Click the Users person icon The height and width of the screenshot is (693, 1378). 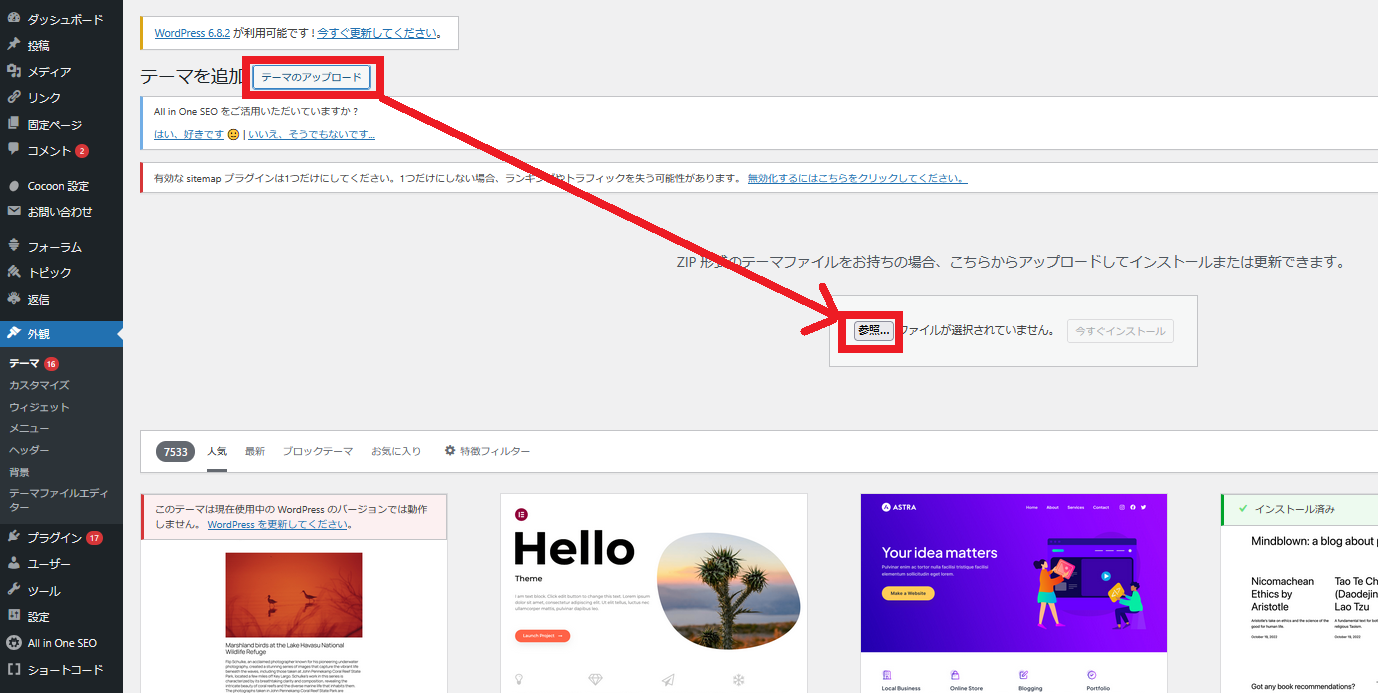14,563
